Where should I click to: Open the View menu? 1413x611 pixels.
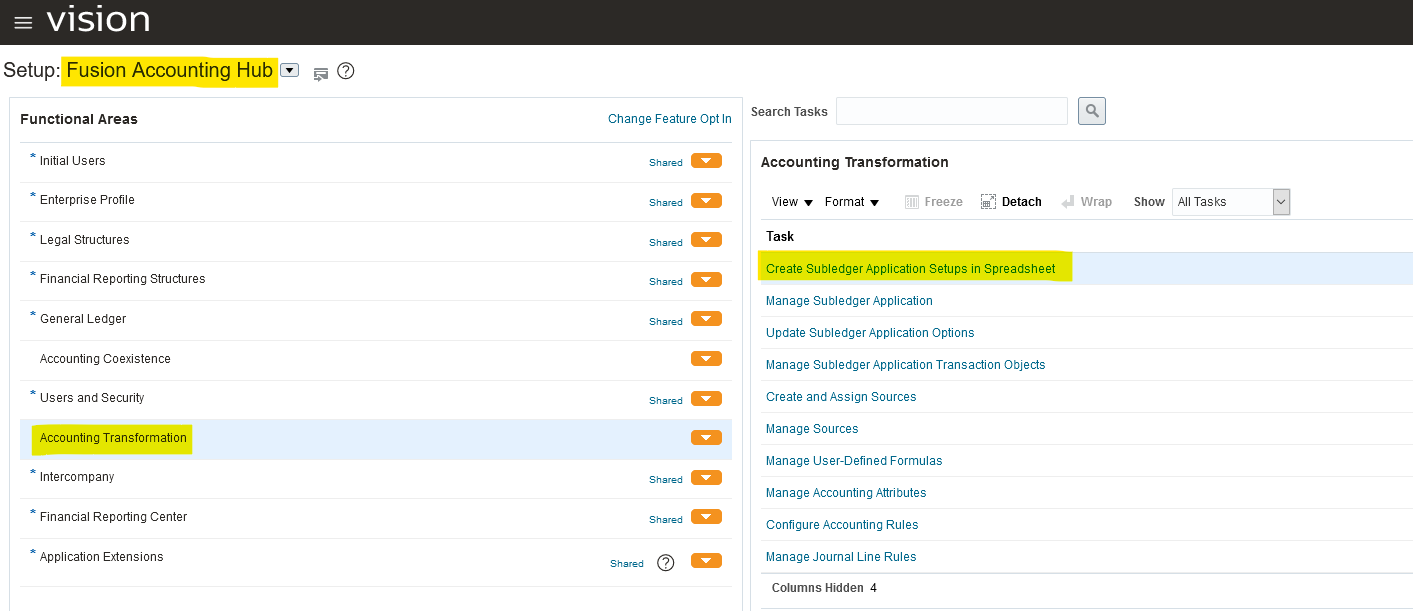click(792, 202)
